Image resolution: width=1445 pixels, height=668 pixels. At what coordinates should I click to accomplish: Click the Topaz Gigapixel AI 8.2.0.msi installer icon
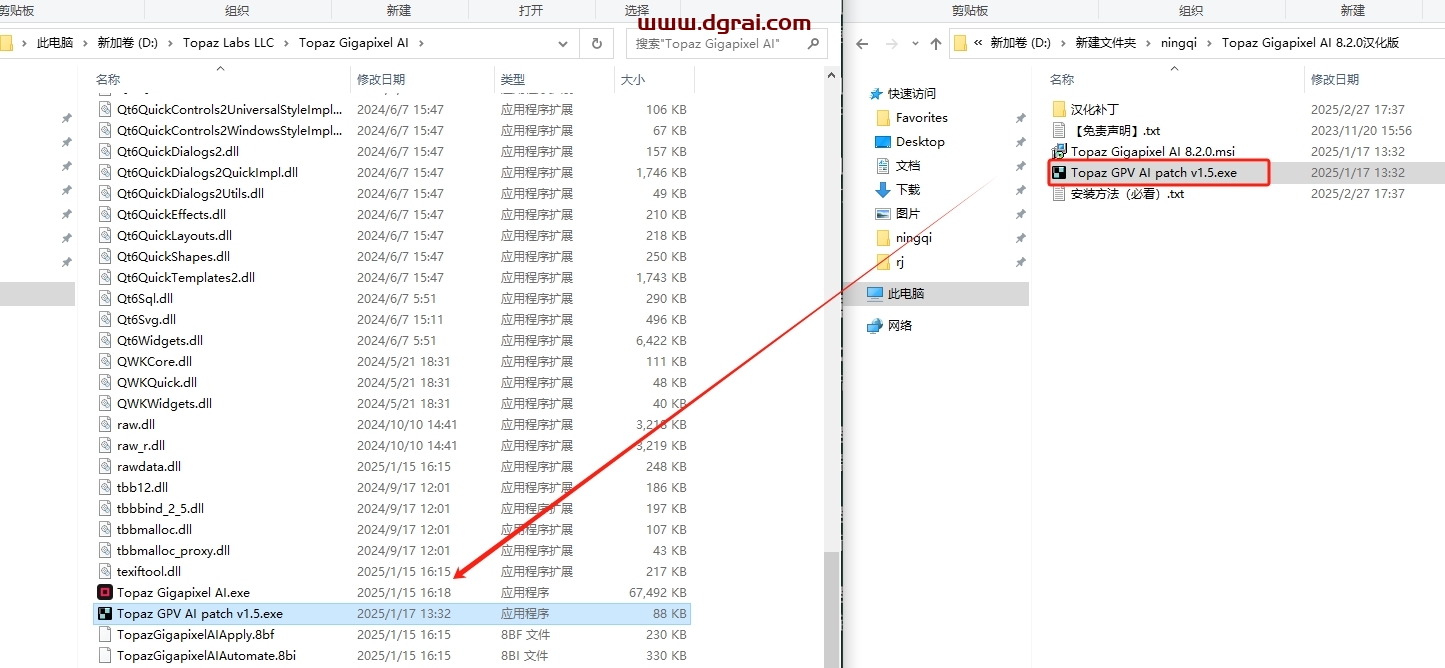1059,152
